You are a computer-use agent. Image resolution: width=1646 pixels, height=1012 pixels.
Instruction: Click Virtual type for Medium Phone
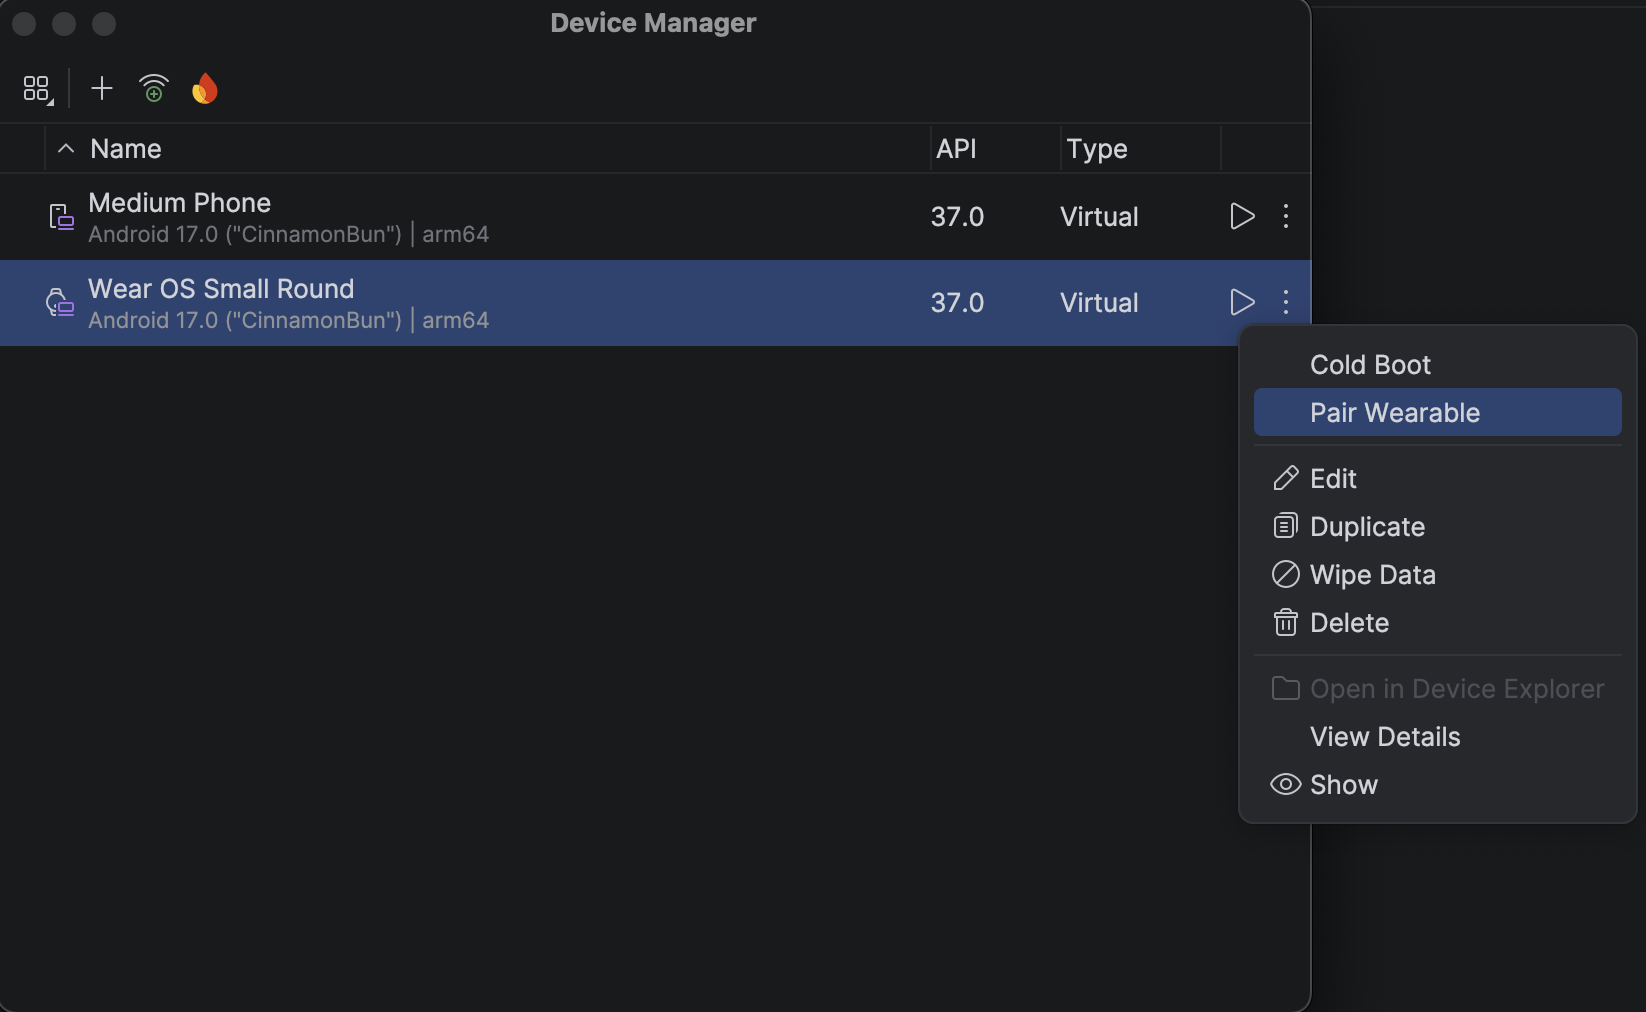pos(1099,217)
